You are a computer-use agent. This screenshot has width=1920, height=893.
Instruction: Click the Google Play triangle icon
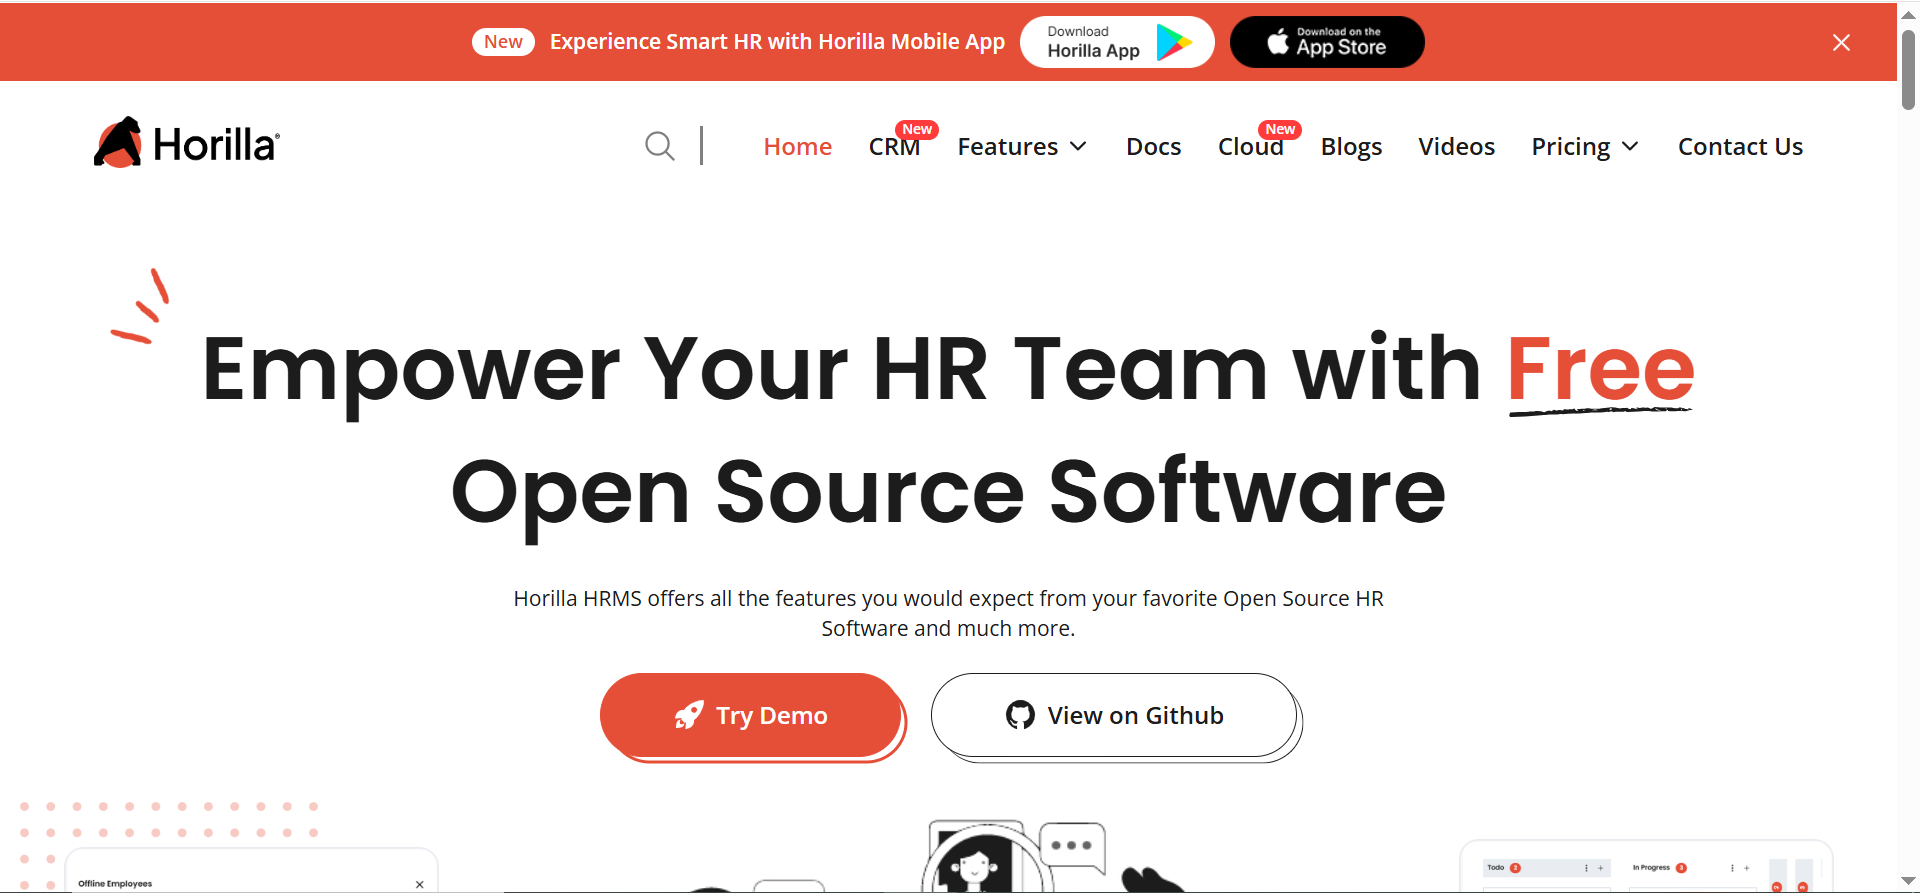click(x=1173, y=42)
